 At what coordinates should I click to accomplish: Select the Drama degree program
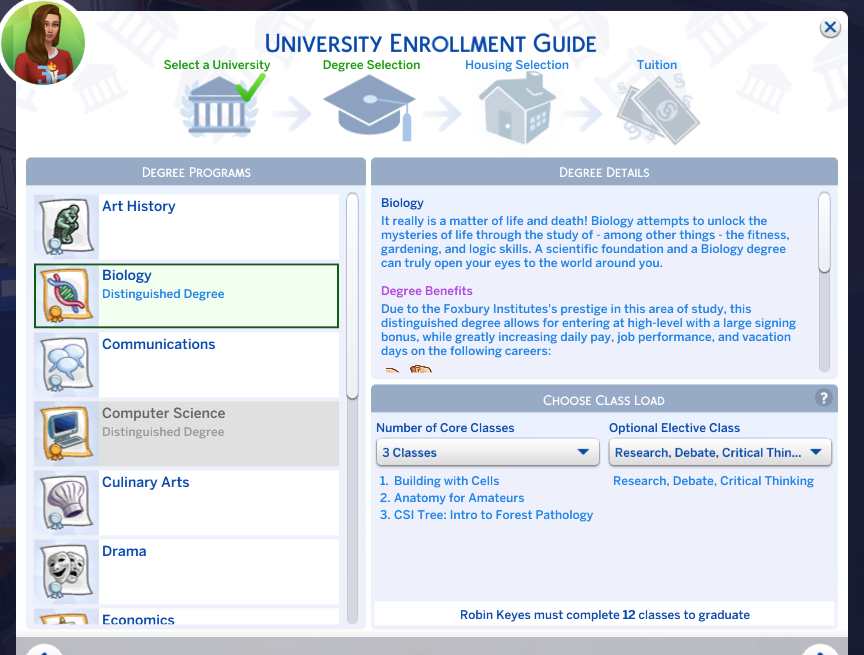pos(187,571)
